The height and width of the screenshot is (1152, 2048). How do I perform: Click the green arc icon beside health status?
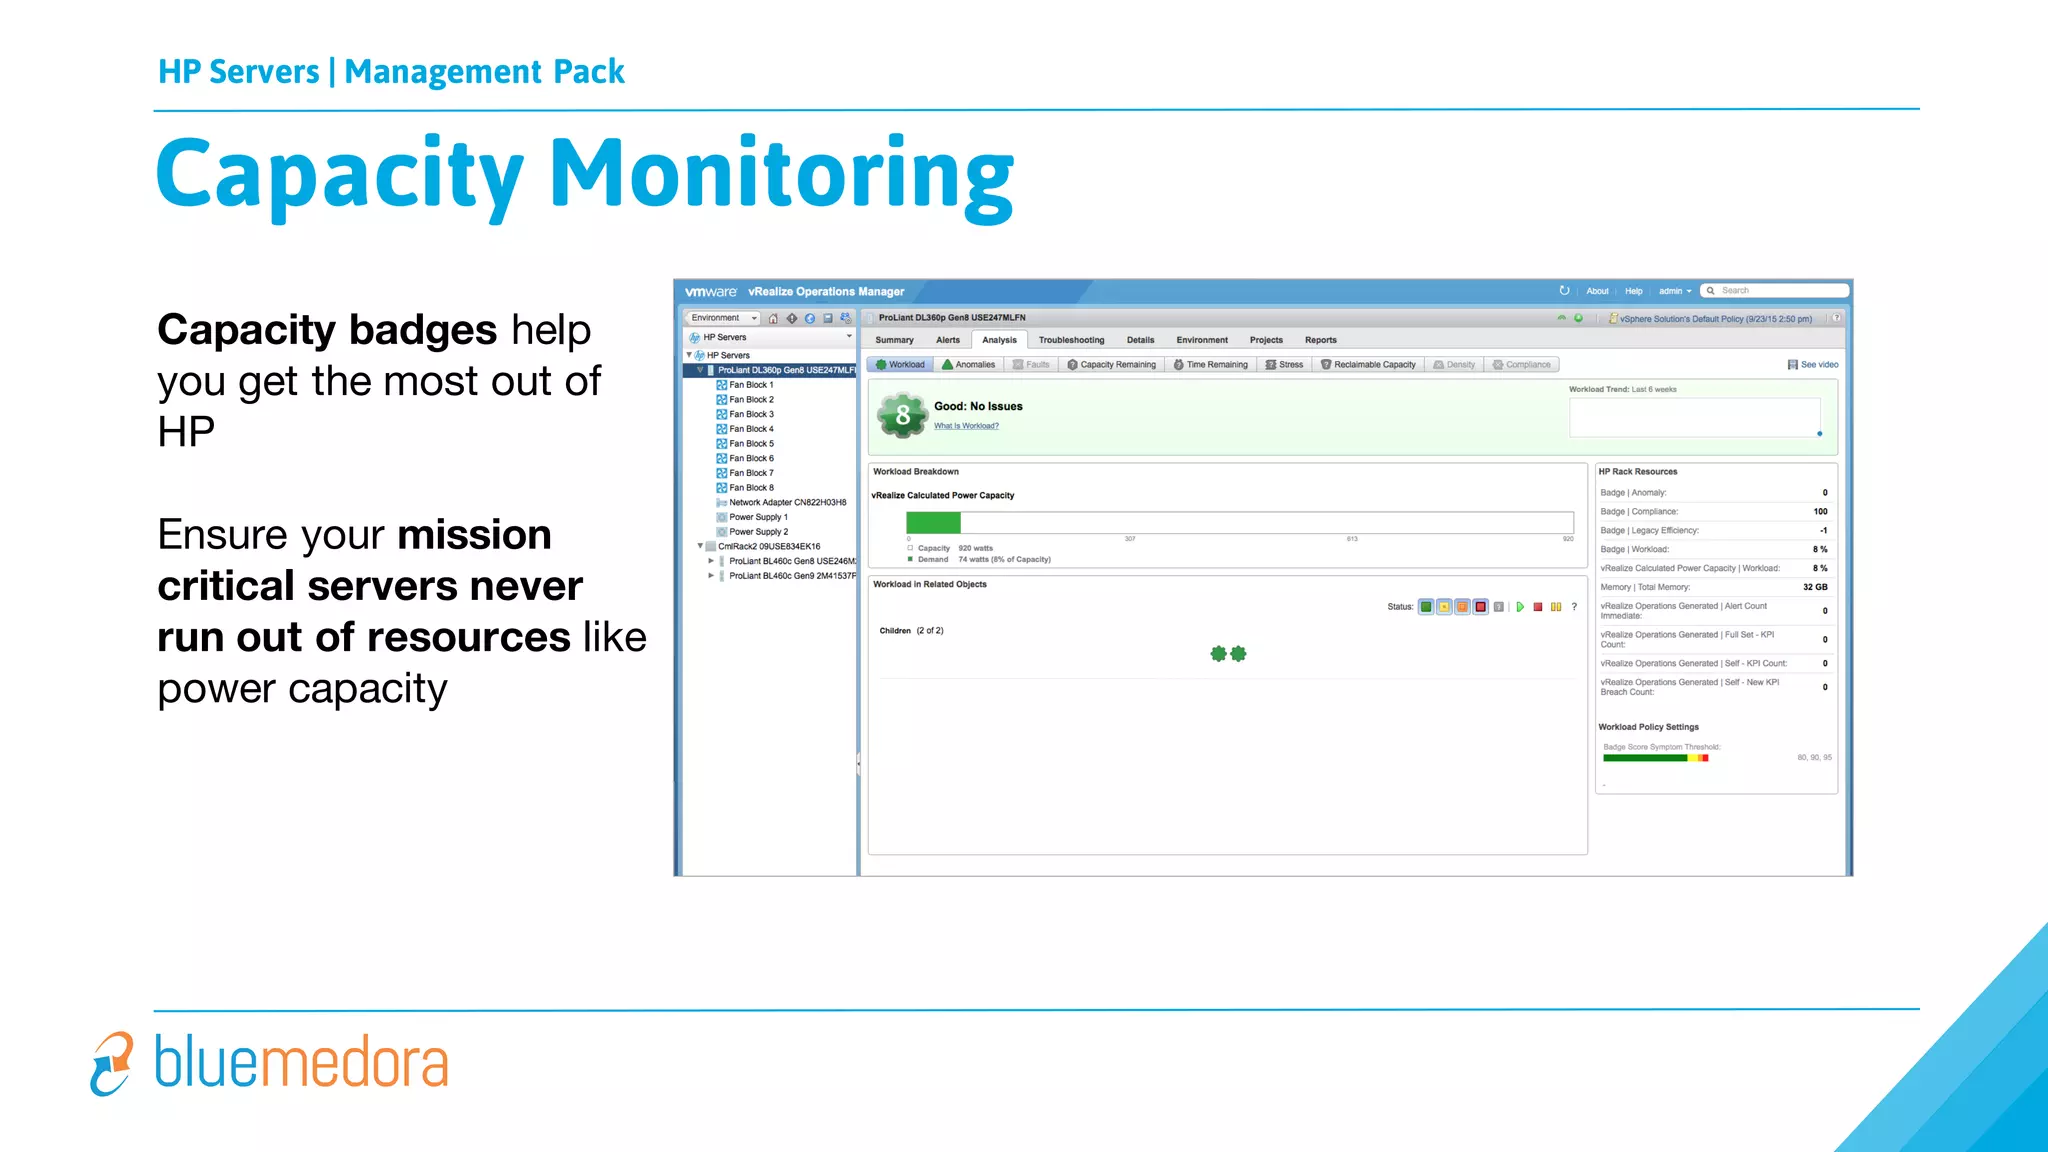(1562, 318)
